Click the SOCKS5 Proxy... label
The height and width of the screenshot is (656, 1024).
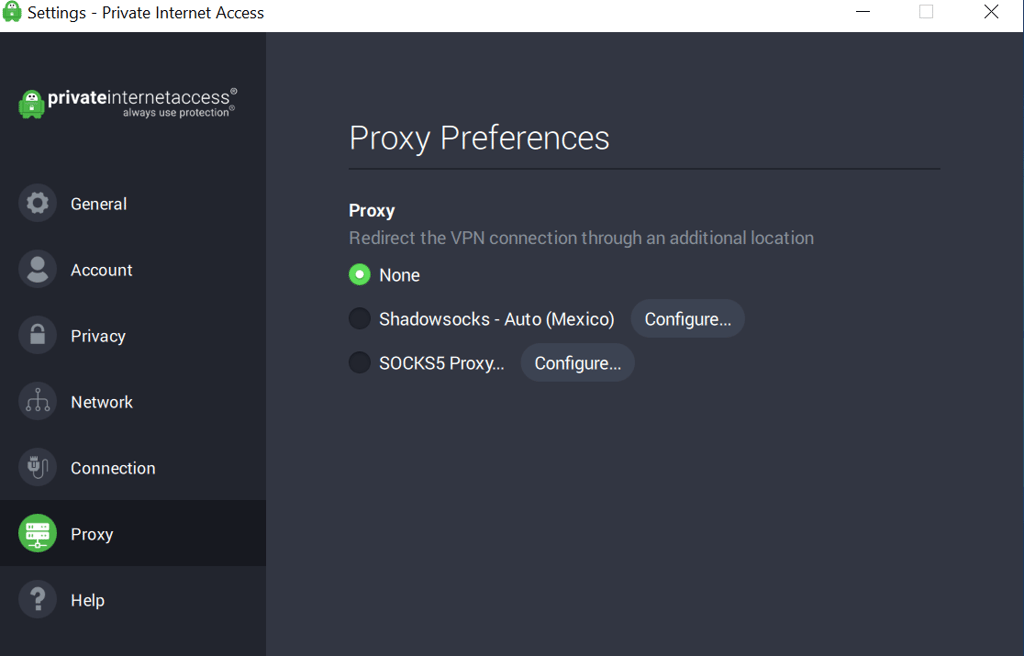click(x=441, y=363)
